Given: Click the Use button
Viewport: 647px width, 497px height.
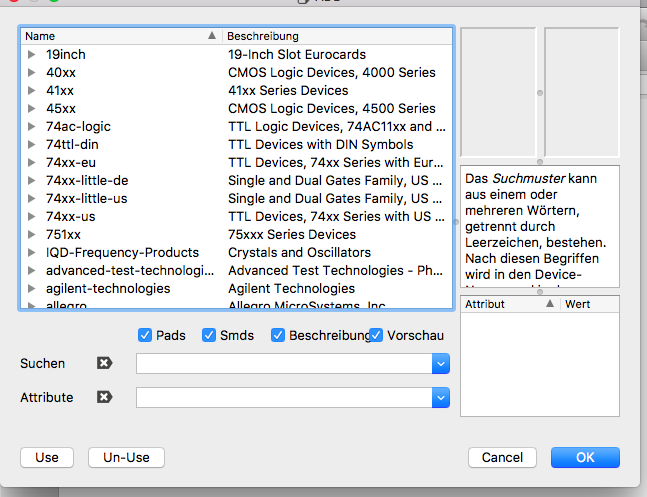Looking at the screenshot, I should click(47, 457).
